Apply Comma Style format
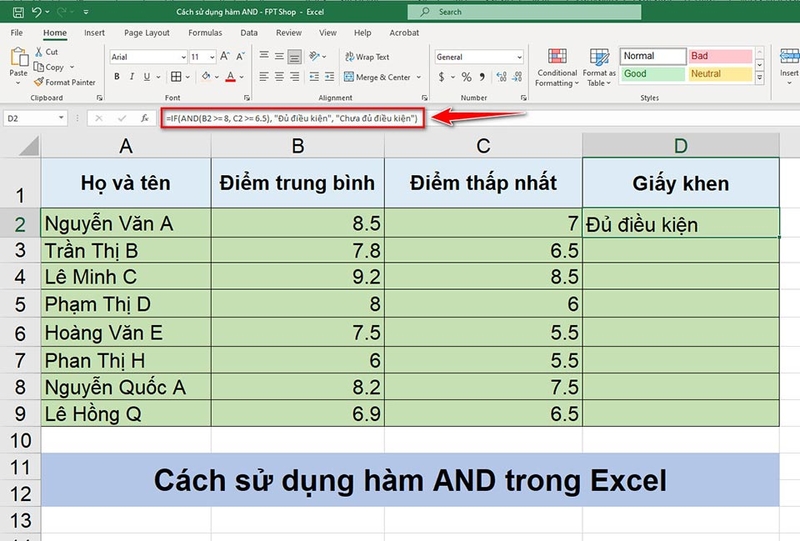 (482, 77)
